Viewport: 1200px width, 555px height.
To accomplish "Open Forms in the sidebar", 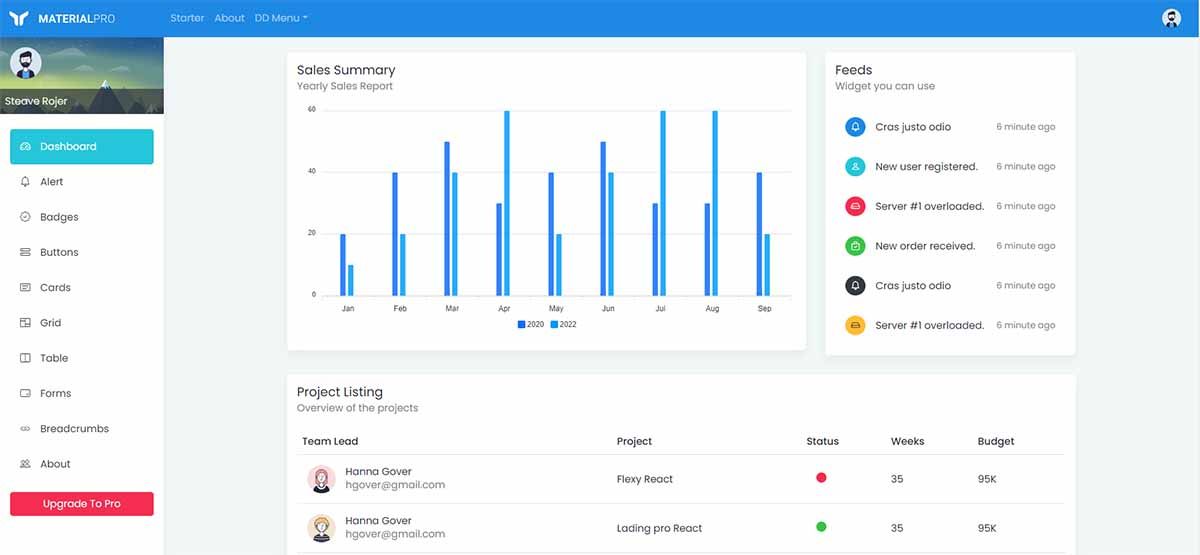I will (x=82, y=394).
